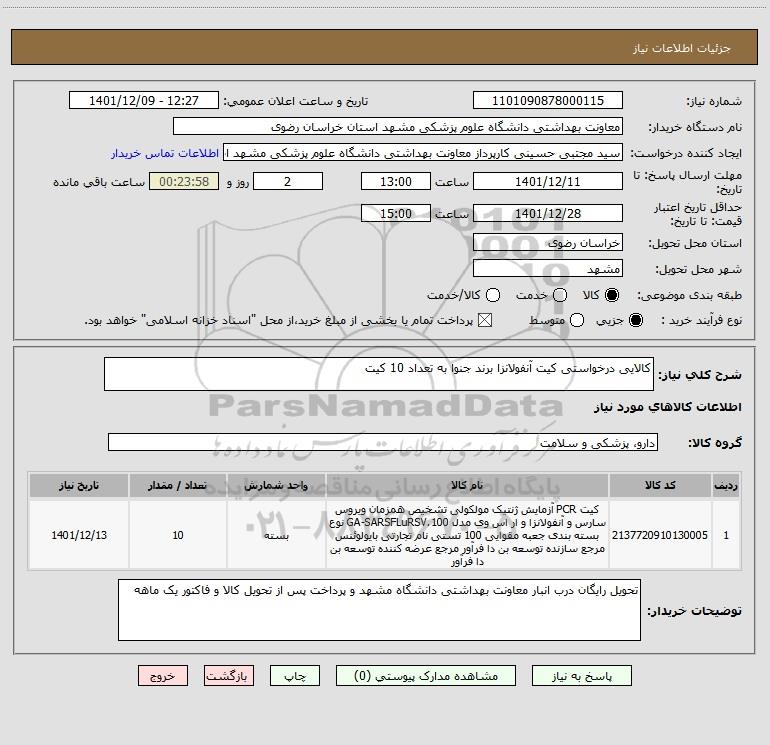The width and height of the screenshot is (770, 745).
Task: Click the نوع فرآیند خرید label
Action: tap(701, 320)
